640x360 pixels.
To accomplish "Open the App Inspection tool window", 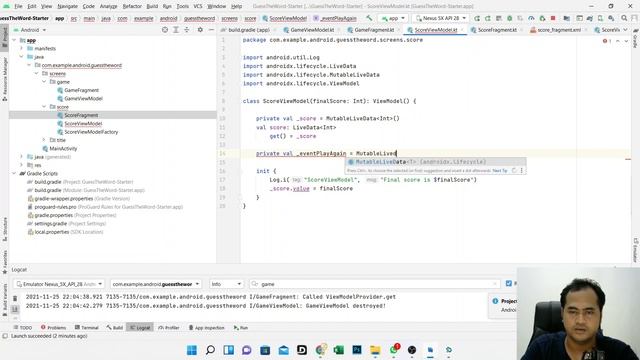I will click(207, 327).
